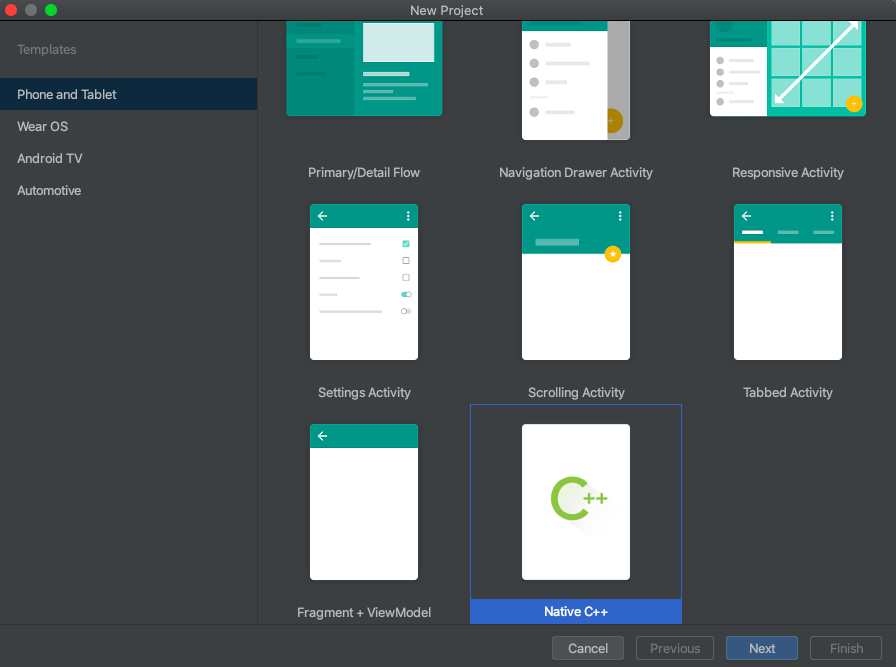Click the Responsive Activity label
The image size is (896, 667).
point(788,173)
